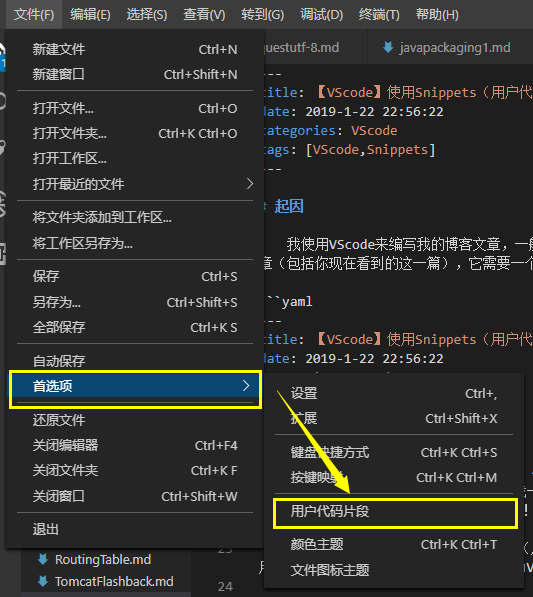Open the 调试(D) menu
This screenshot has width=533, height=597.
[321, 14]
